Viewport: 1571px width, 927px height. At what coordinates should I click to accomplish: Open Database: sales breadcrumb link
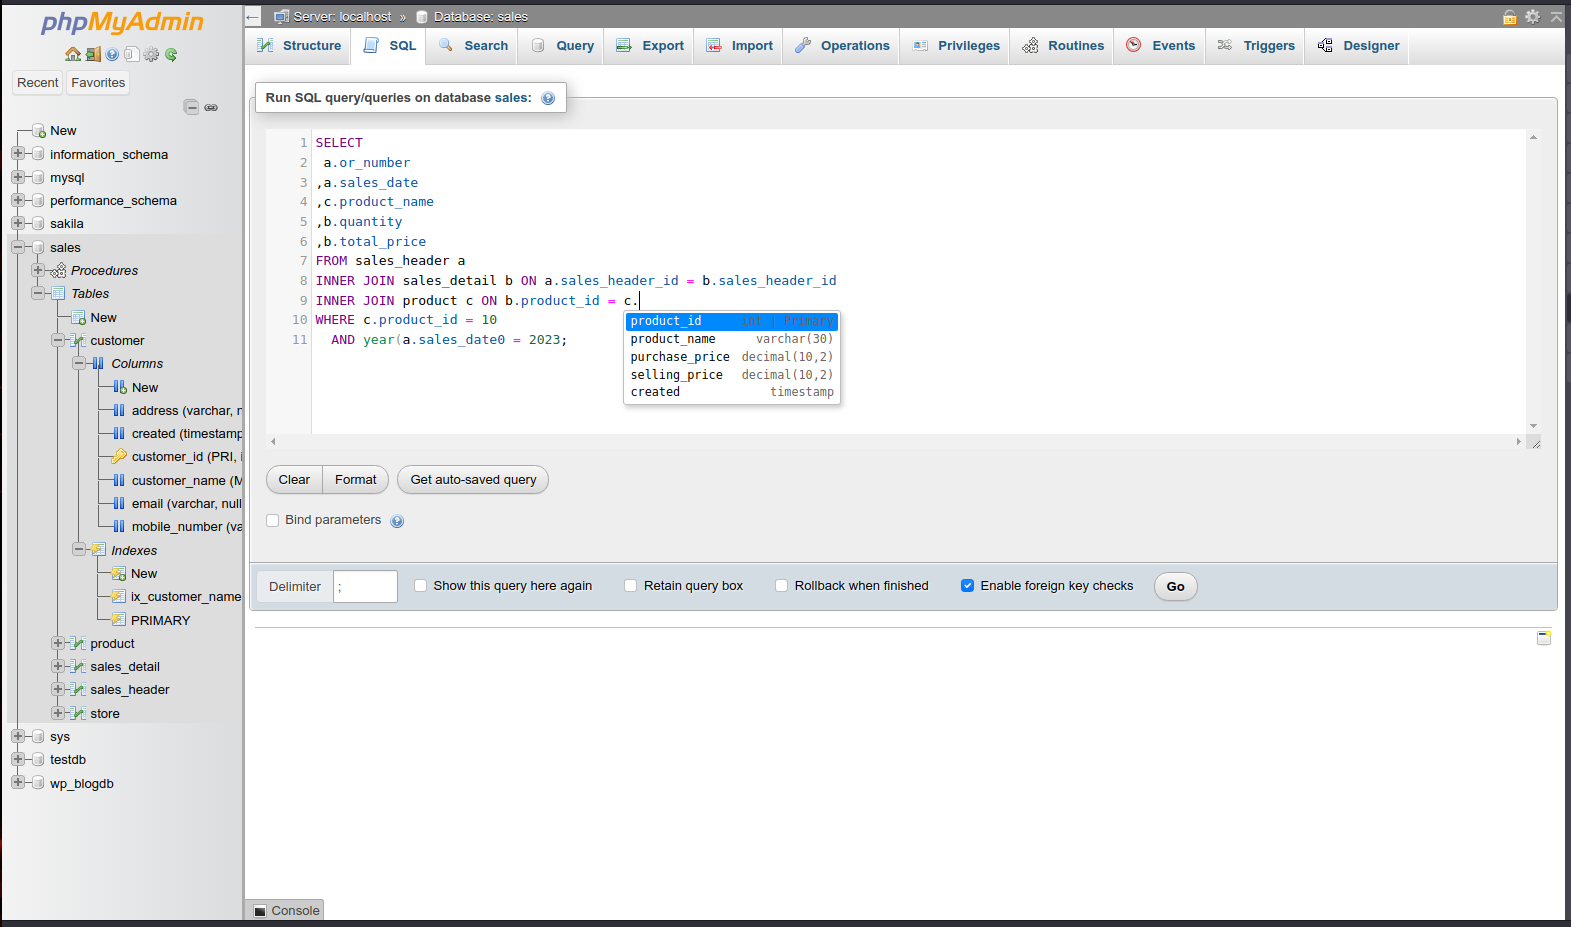pos(480,17)
